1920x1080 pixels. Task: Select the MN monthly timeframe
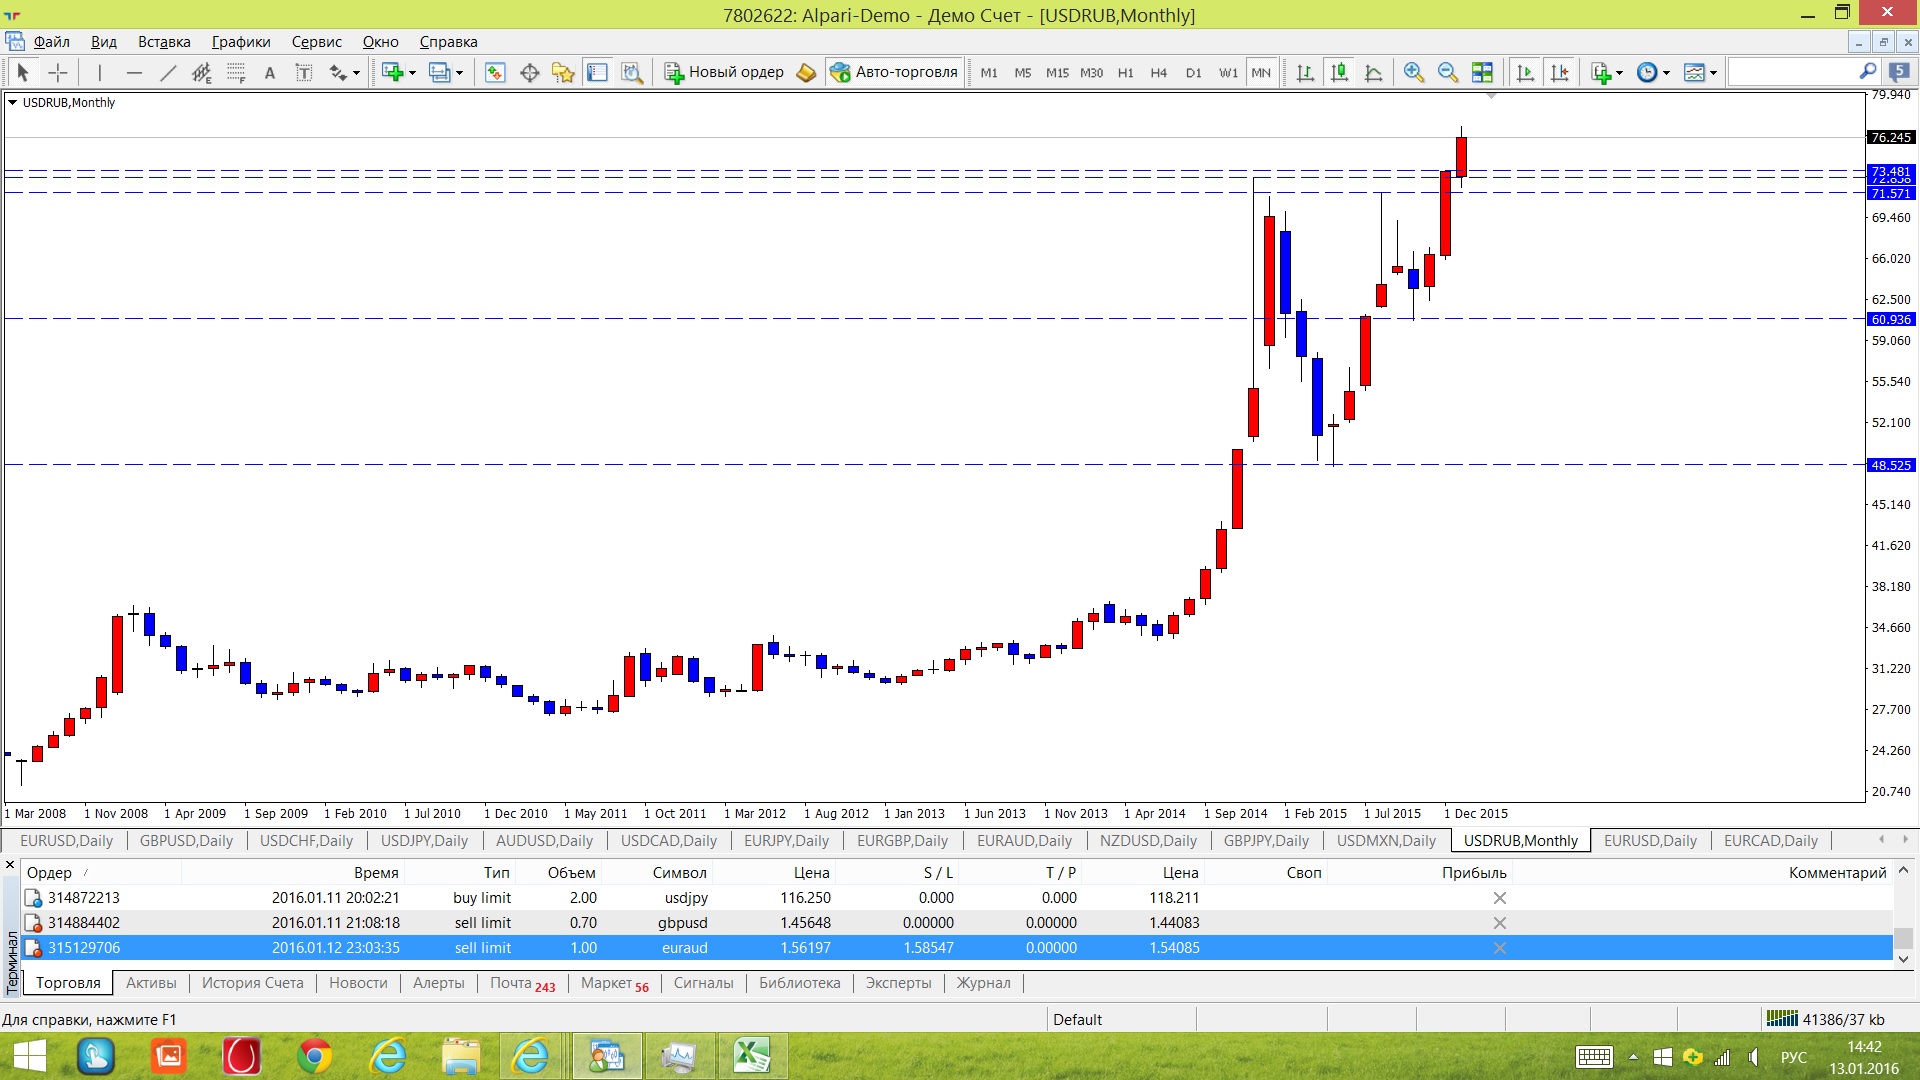(x=1261, y=73)
